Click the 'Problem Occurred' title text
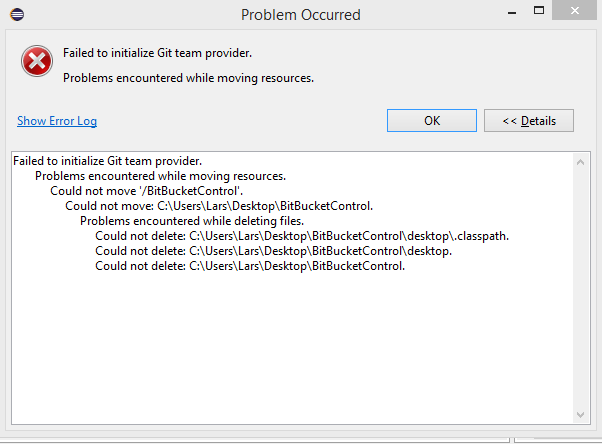The width and height of the screenshot is (602, 444). tap(301, 15)
